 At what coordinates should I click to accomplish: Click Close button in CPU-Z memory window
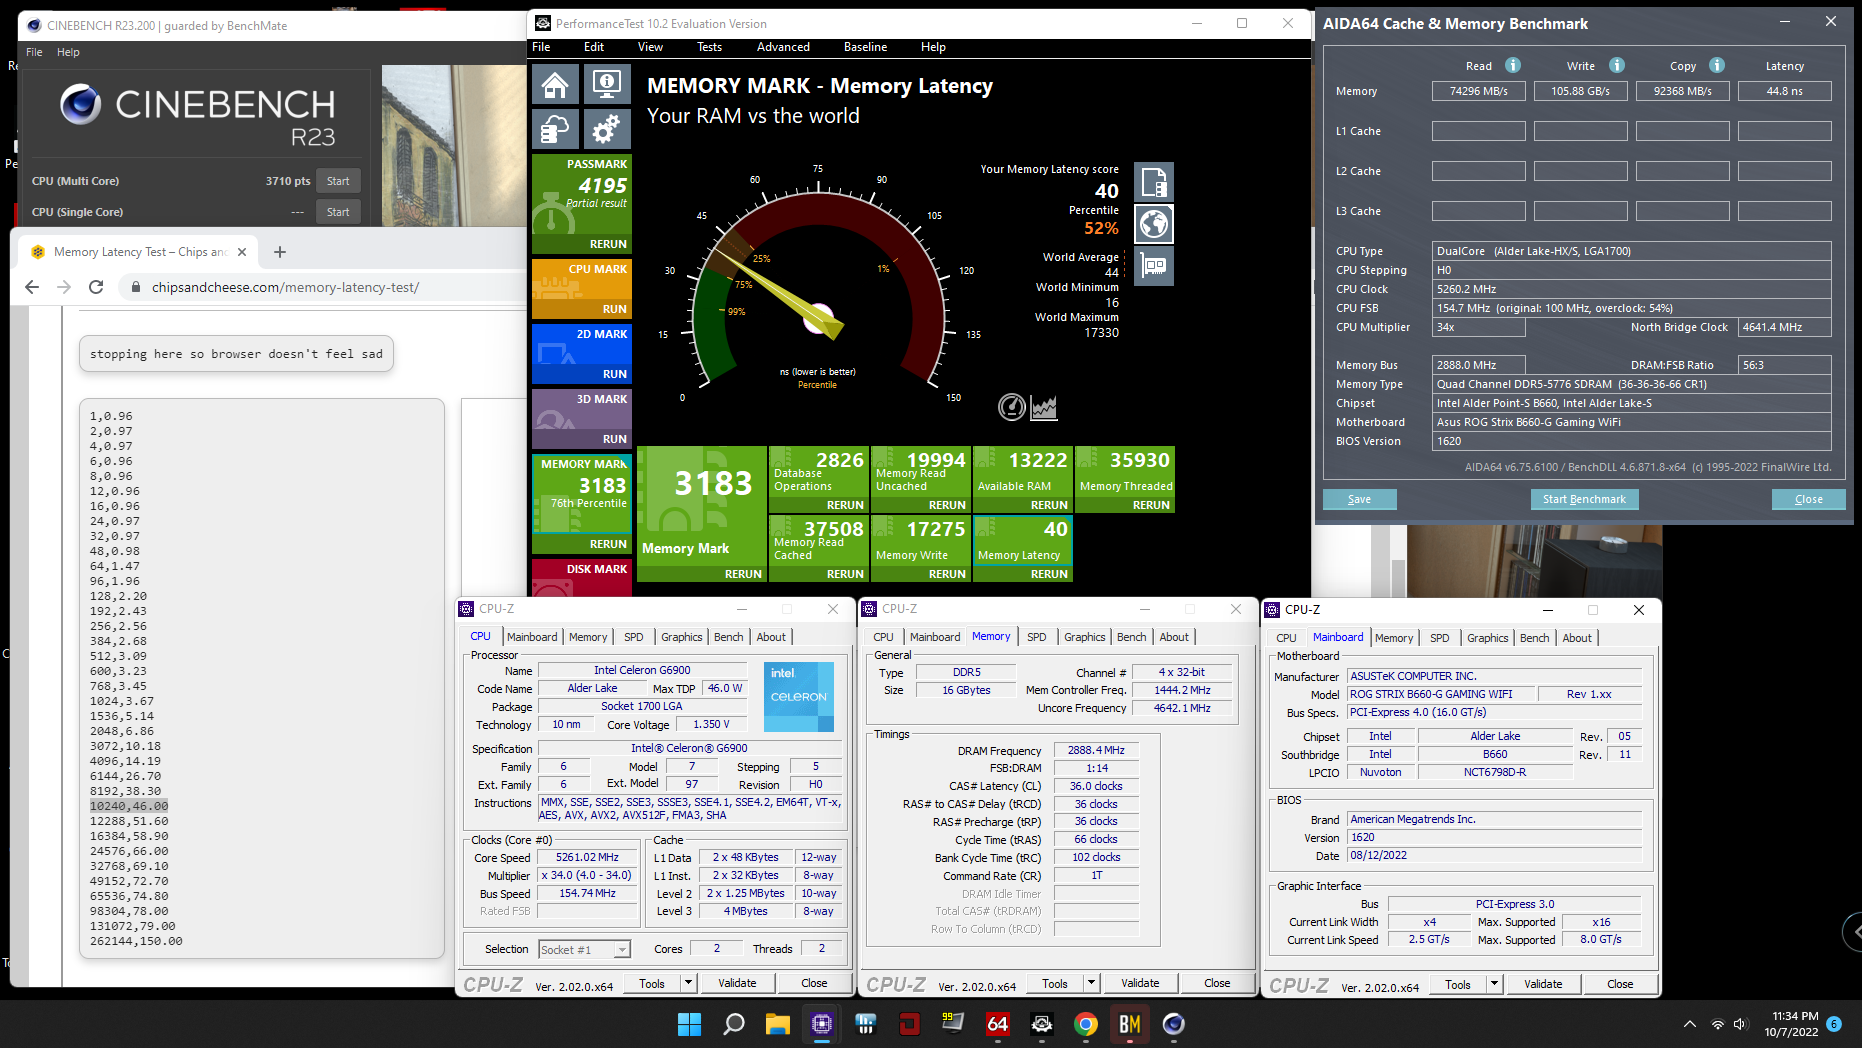tap(1217, 983)
